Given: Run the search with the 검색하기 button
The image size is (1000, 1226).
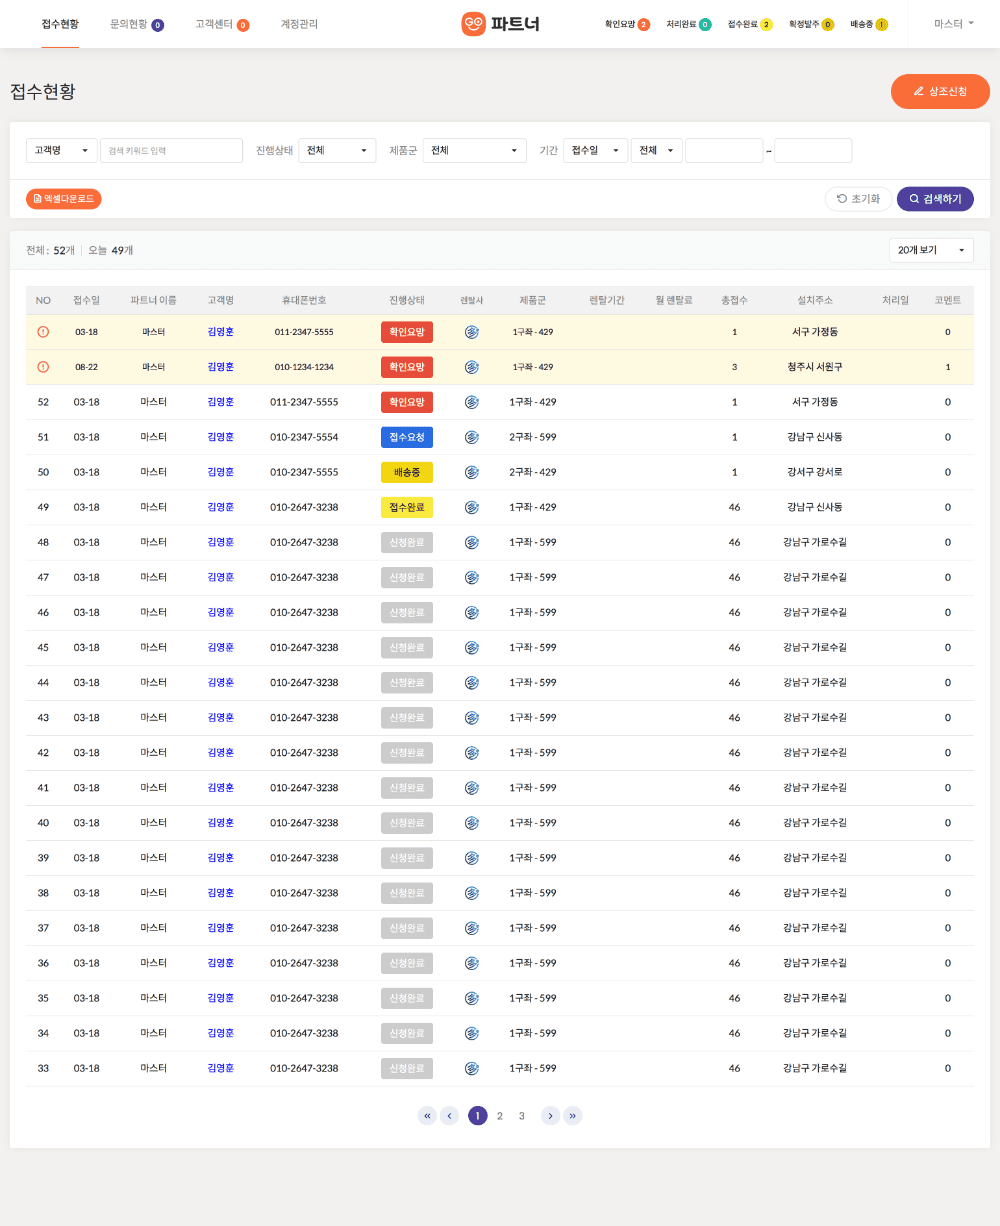Looking at the screenshot, I should [935, 199].
